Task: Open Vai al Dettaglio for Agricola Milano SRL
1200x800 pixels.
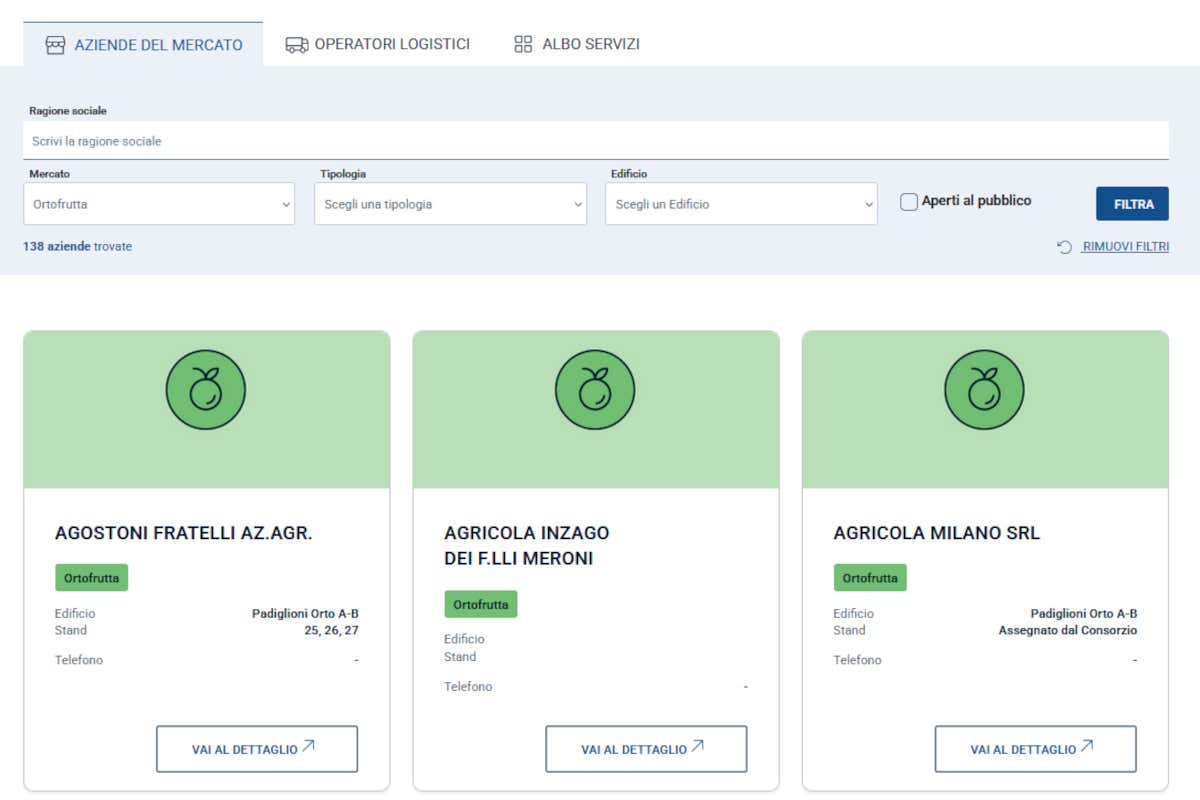Action: pos(1034,748)
